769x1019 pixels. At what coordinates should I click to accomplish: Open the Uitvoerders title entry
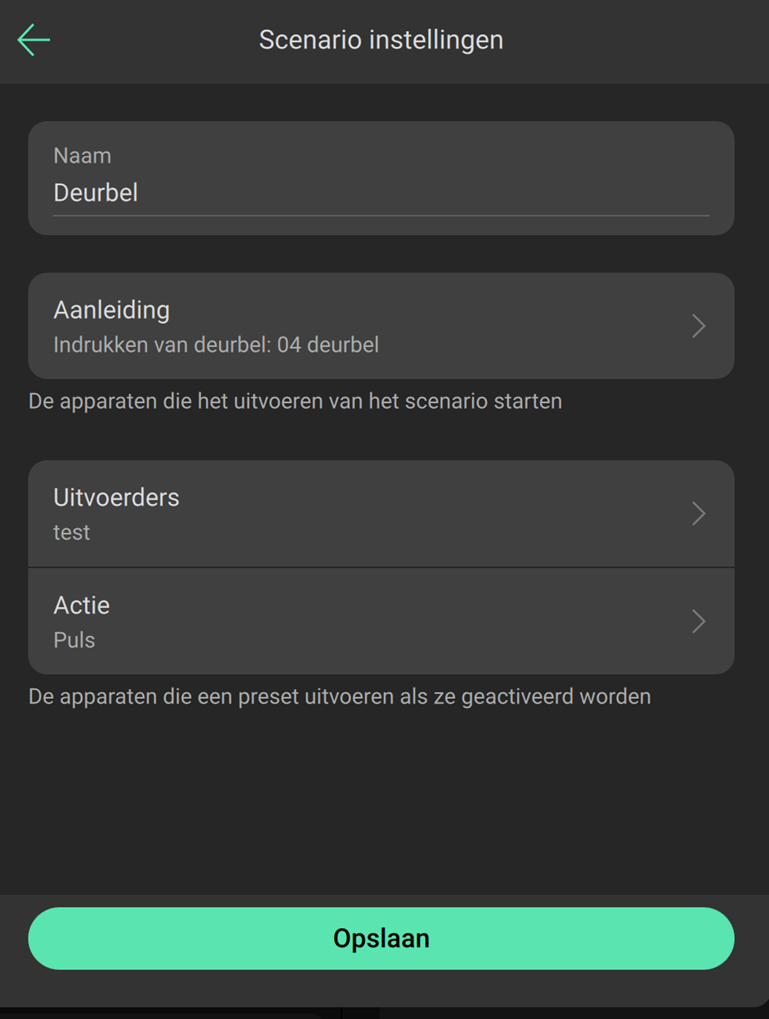[116, 497]
